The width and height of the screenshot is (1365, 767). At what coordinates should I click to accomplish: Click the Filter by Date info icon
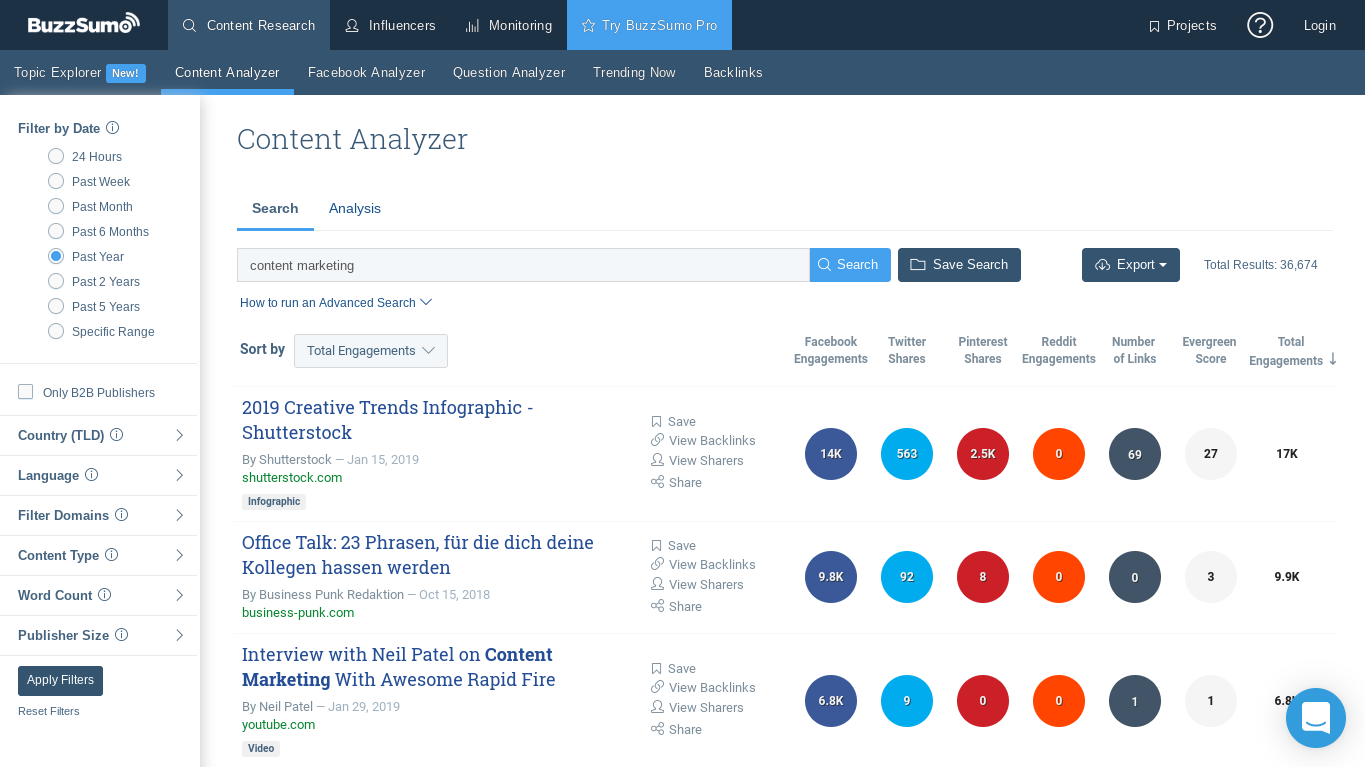click(x=113, y=128)
